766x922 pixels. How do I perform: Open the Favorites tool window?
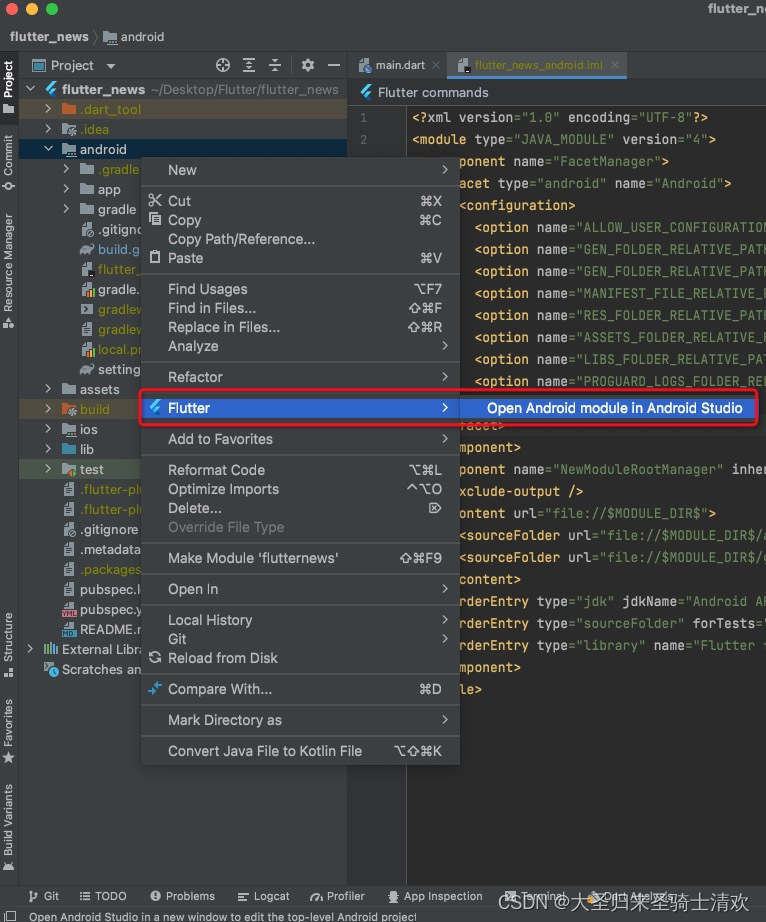[8, 730]
